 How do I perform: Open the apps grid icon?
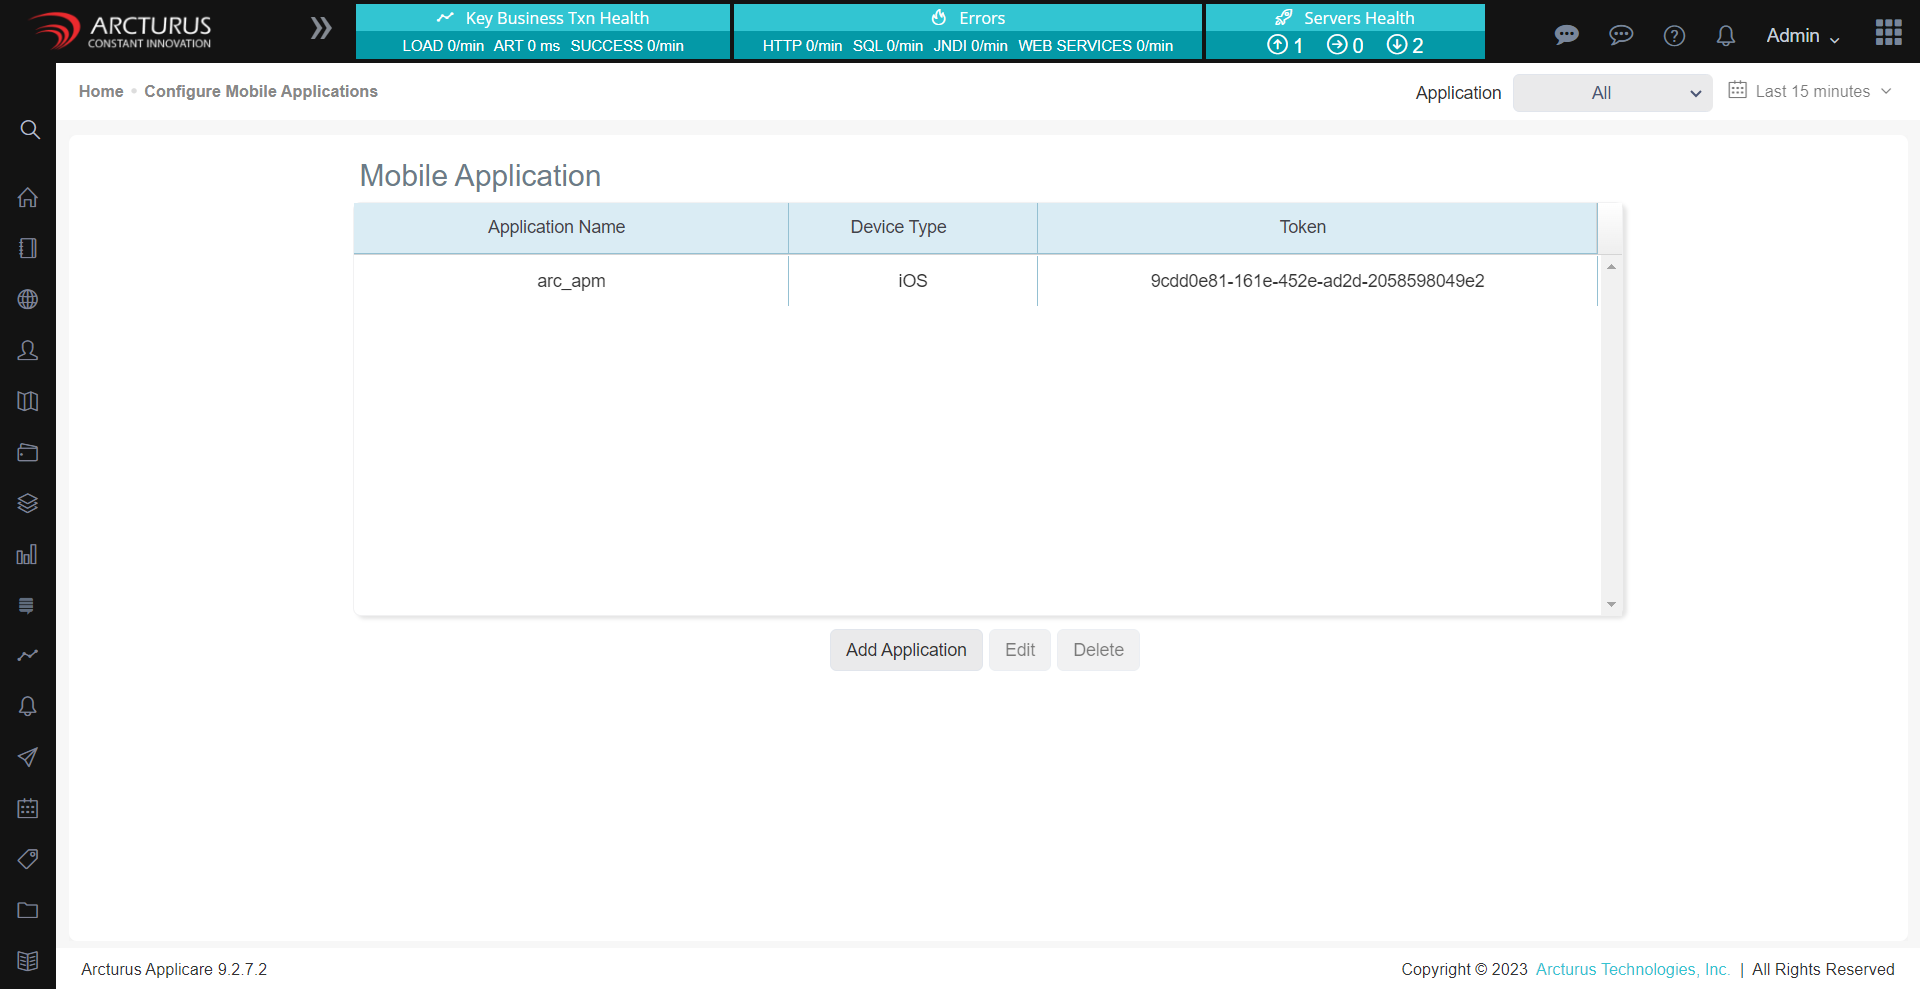point(1888,33)
